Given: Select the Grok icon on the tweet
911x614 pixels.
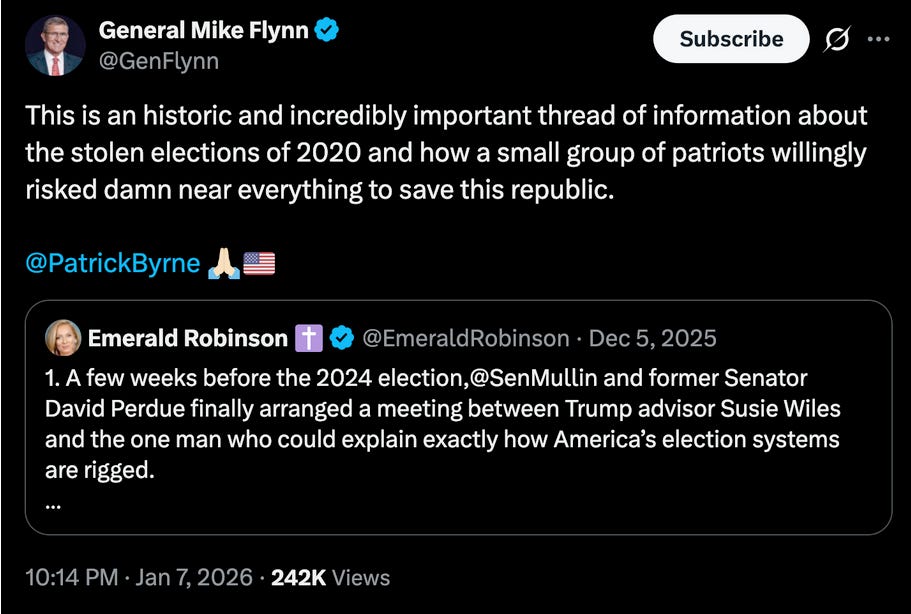Looking at the screenshot, I should coord(838,38).
